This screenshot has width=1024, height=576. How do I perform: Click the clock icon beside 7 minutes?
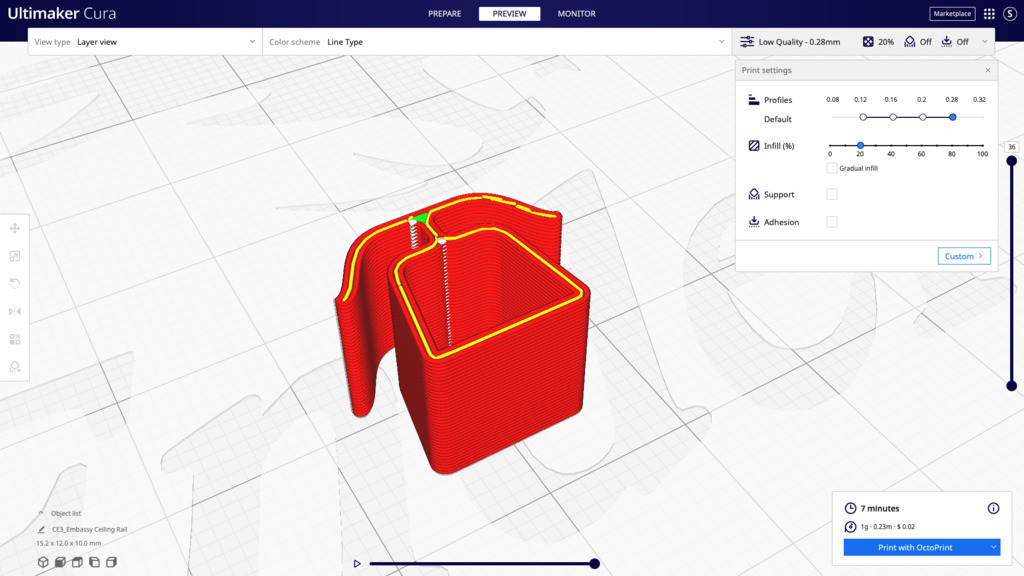850,508
